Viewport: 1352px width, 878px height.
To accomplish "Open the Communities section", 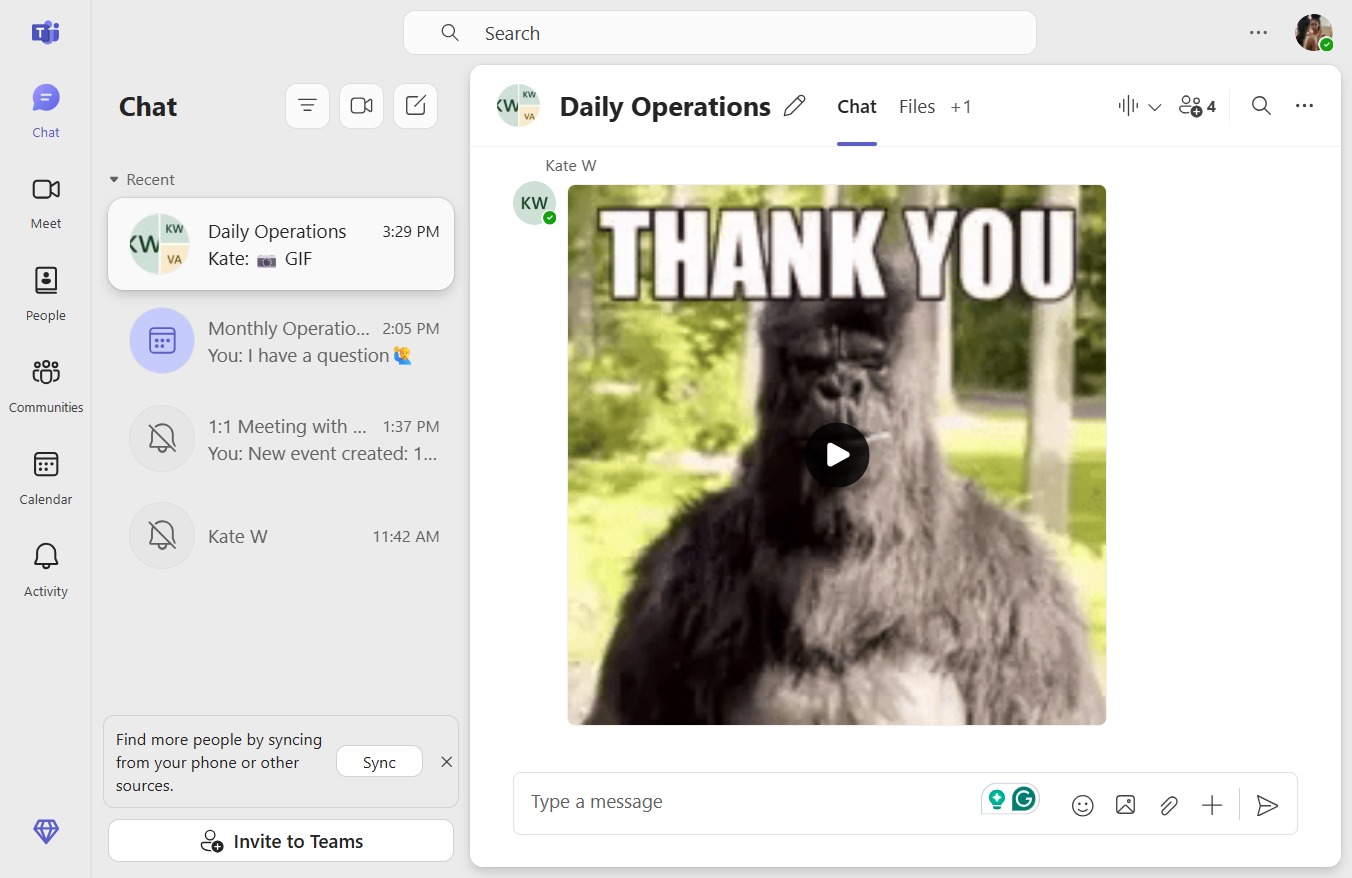I will pyautogui.click(x=46, y=386).
